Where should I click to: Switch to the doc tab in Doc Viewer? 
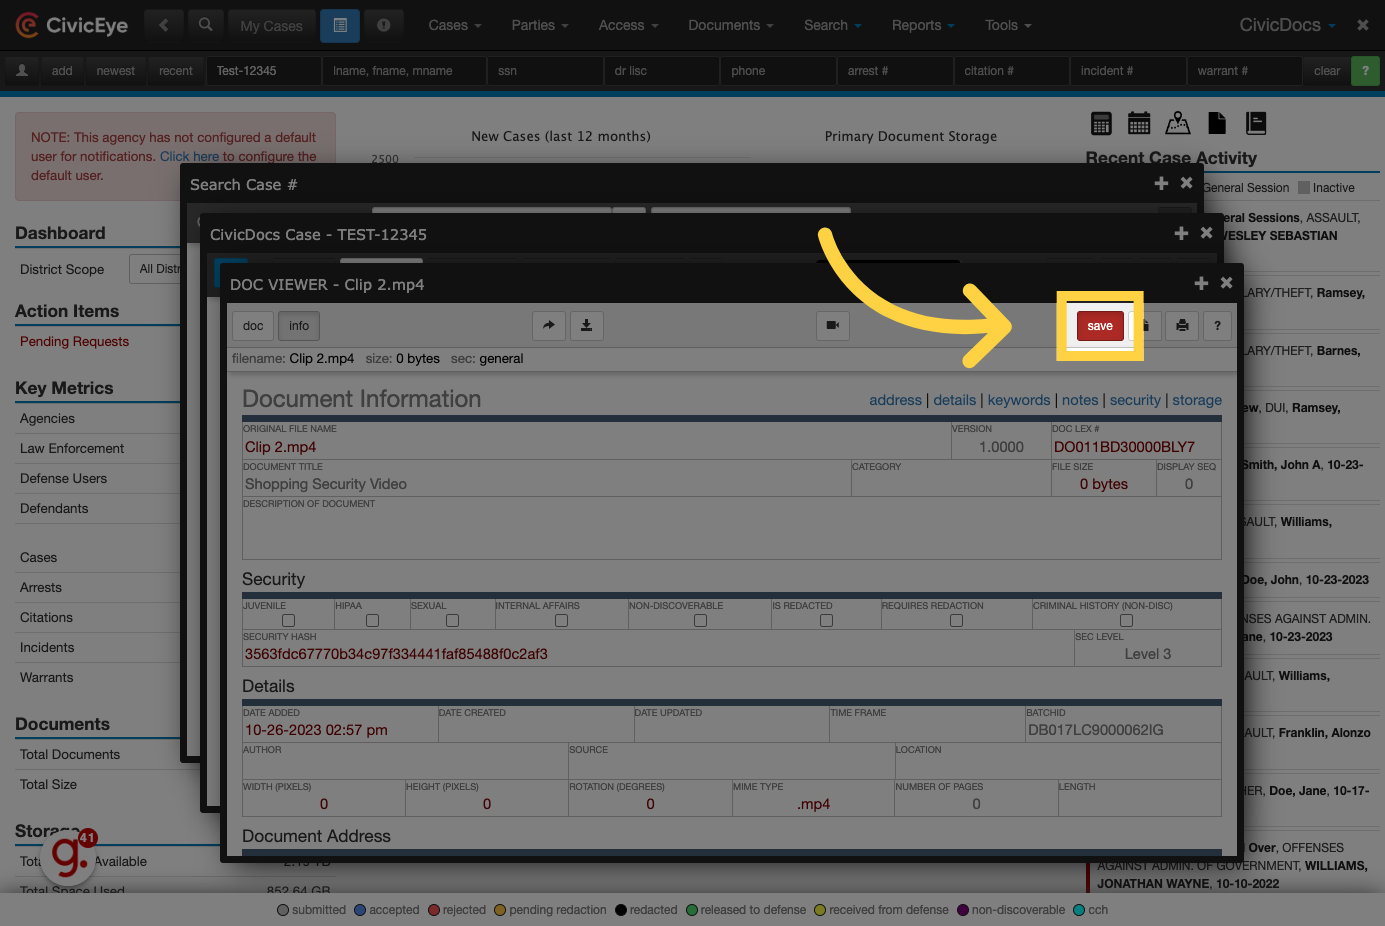tap(253, 326)
